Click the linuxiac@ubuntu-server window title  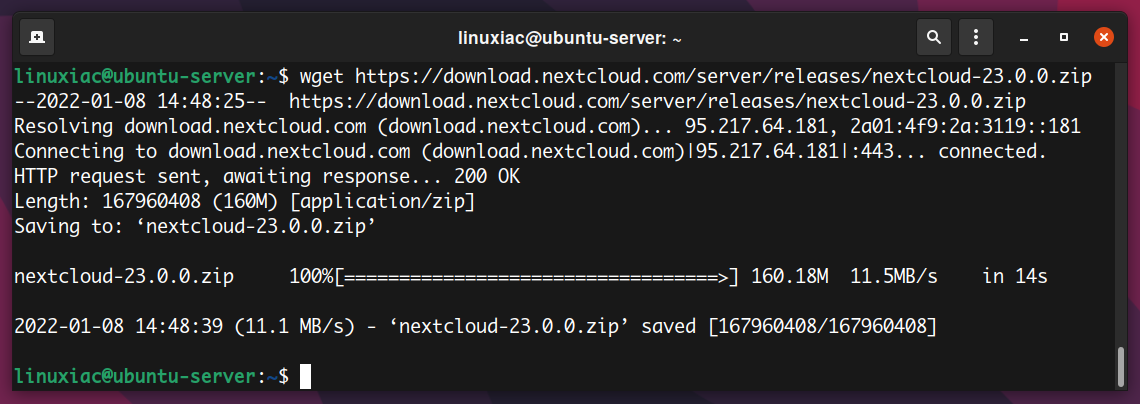(570, 38)
